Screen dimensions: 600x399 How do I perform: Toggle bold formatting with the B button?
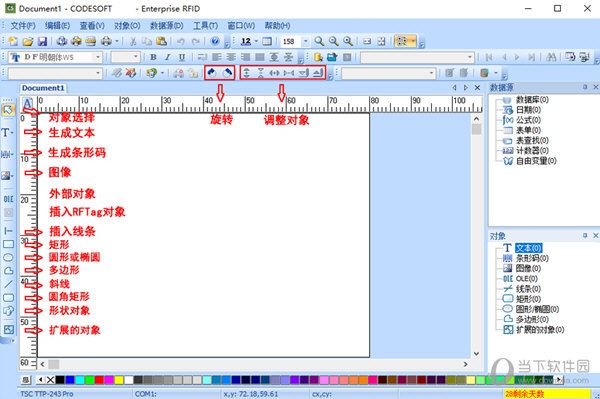click(153, 57)
